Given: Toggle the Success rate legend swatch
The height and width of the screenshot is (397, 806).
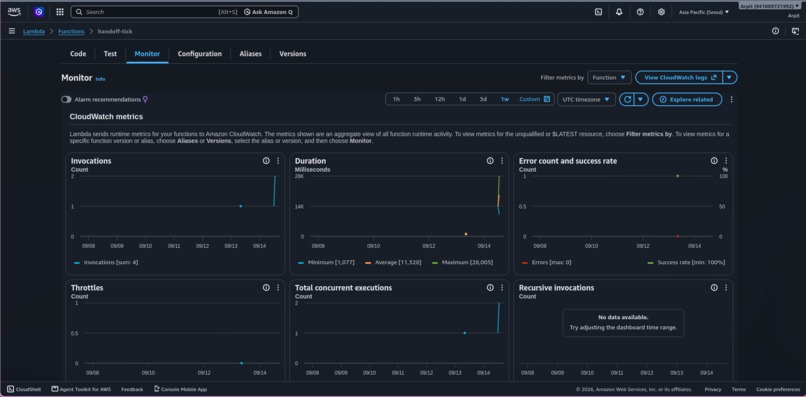Looking at the screenshot, I should tap(651, 262).
